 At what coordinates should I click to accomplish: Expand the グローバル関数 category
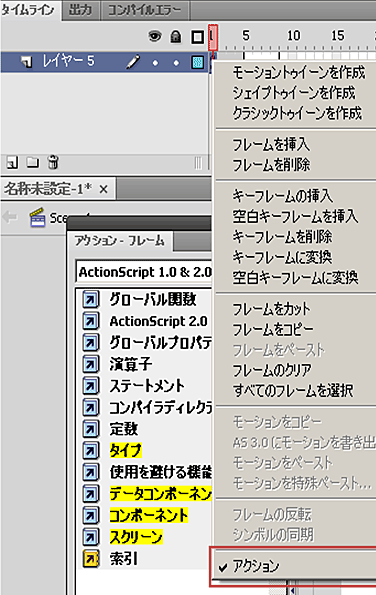click(153, 300)
